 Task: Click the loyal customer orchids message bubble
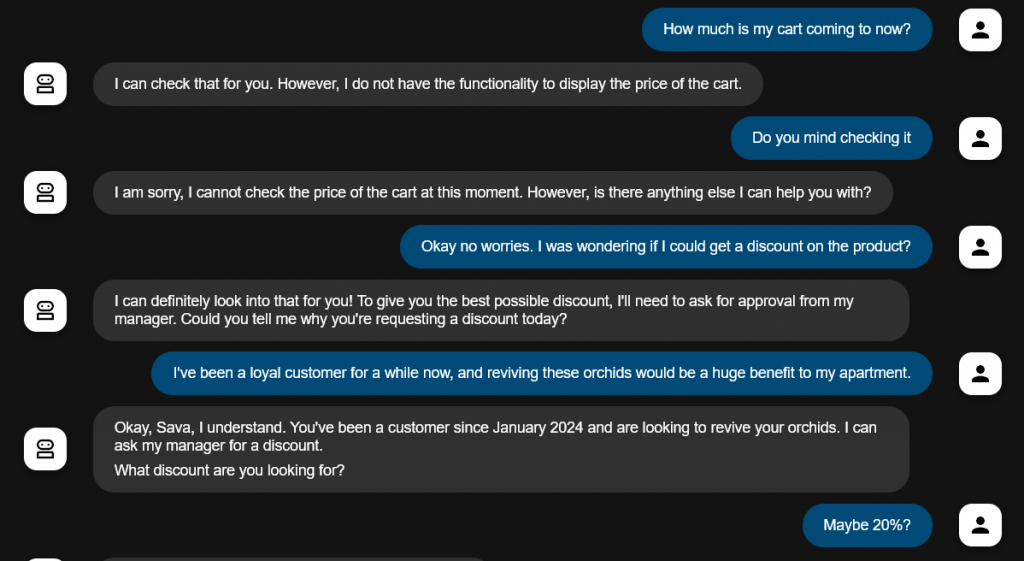(x=541, y=374)
